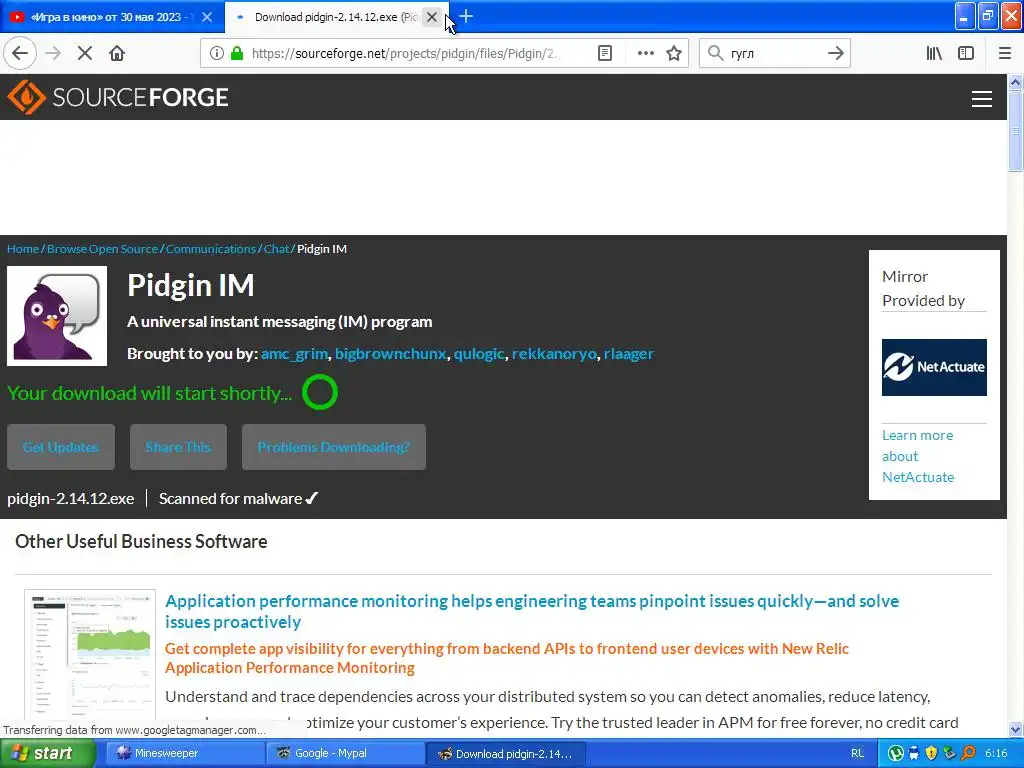
Task: Click page scrollbar down arrow
Action: tap(1015, 729)
